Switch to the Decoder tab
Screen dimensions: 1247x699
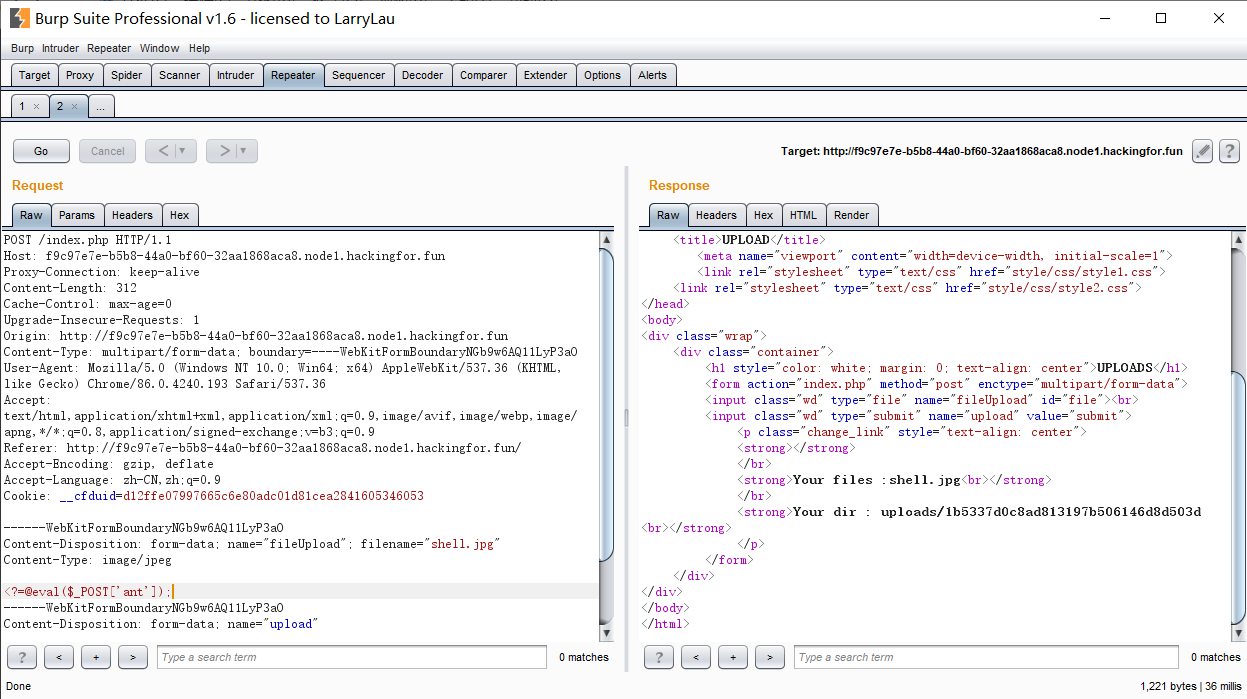click(x=423, y=75)
